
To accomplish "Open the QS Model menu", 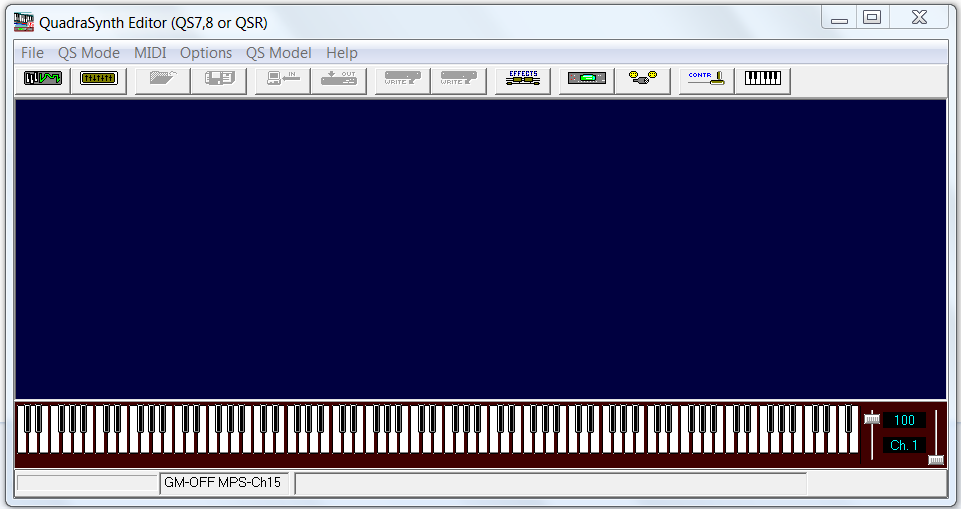I will pyautogui.click(x=278, y=53).
